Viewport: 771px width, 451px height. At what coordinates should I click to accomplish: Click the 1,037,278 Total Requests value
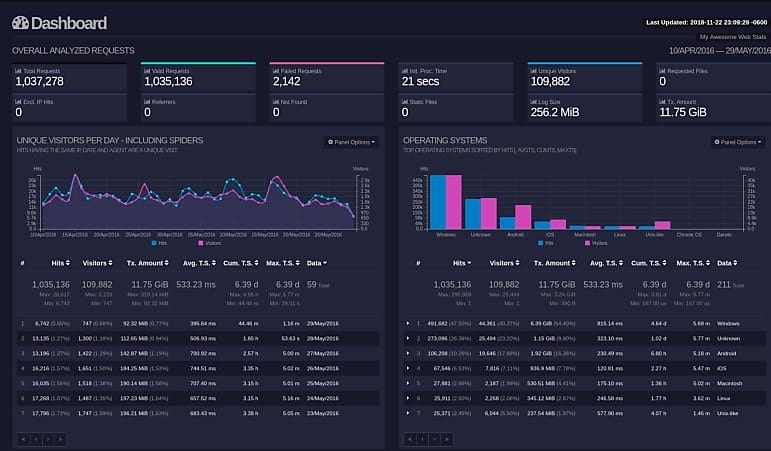tap(39, 82)
